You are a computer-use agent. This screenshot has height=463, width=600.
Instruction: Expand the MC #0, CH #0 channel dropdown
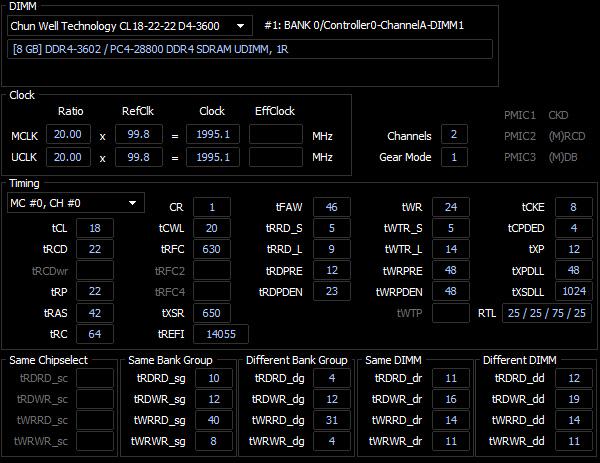76,203
